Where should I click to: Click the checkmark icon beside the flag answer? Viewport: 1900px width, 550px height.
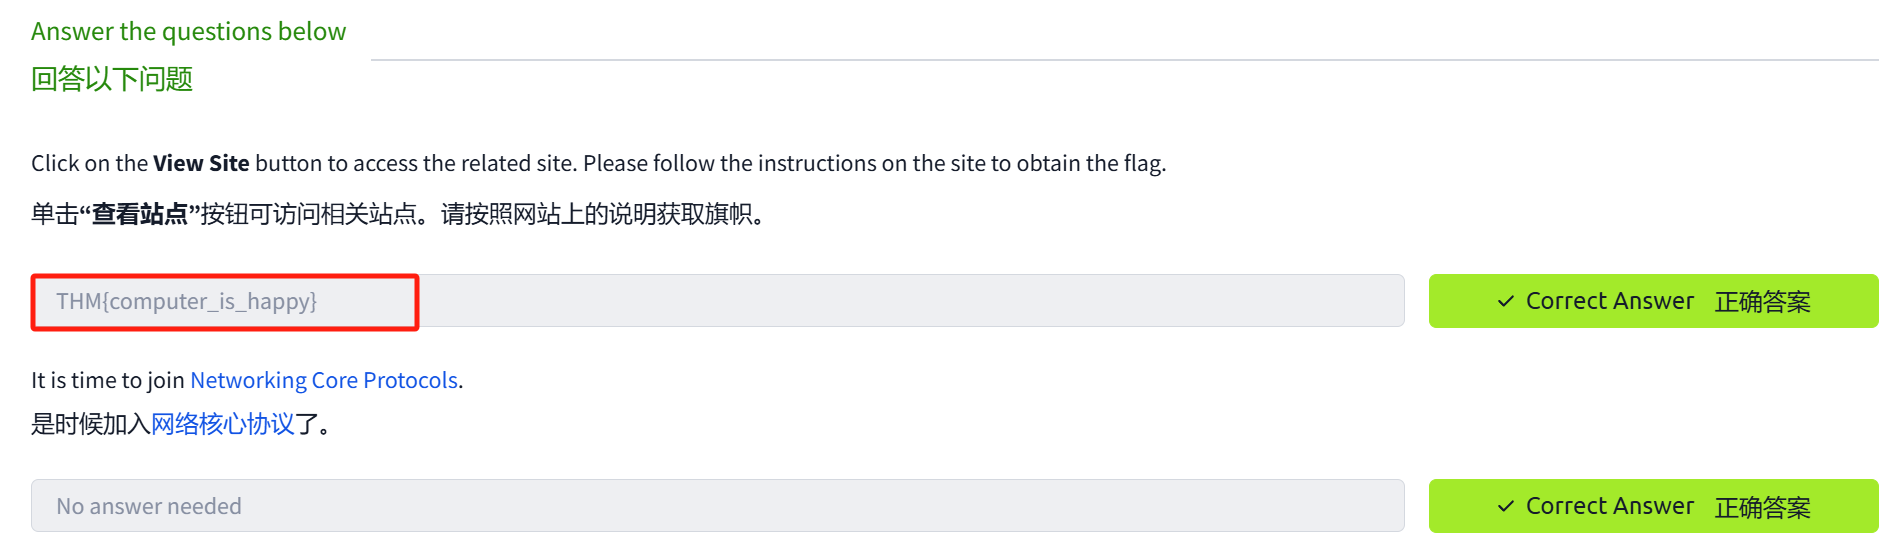pyautogui.click(x=1505, y=301)
